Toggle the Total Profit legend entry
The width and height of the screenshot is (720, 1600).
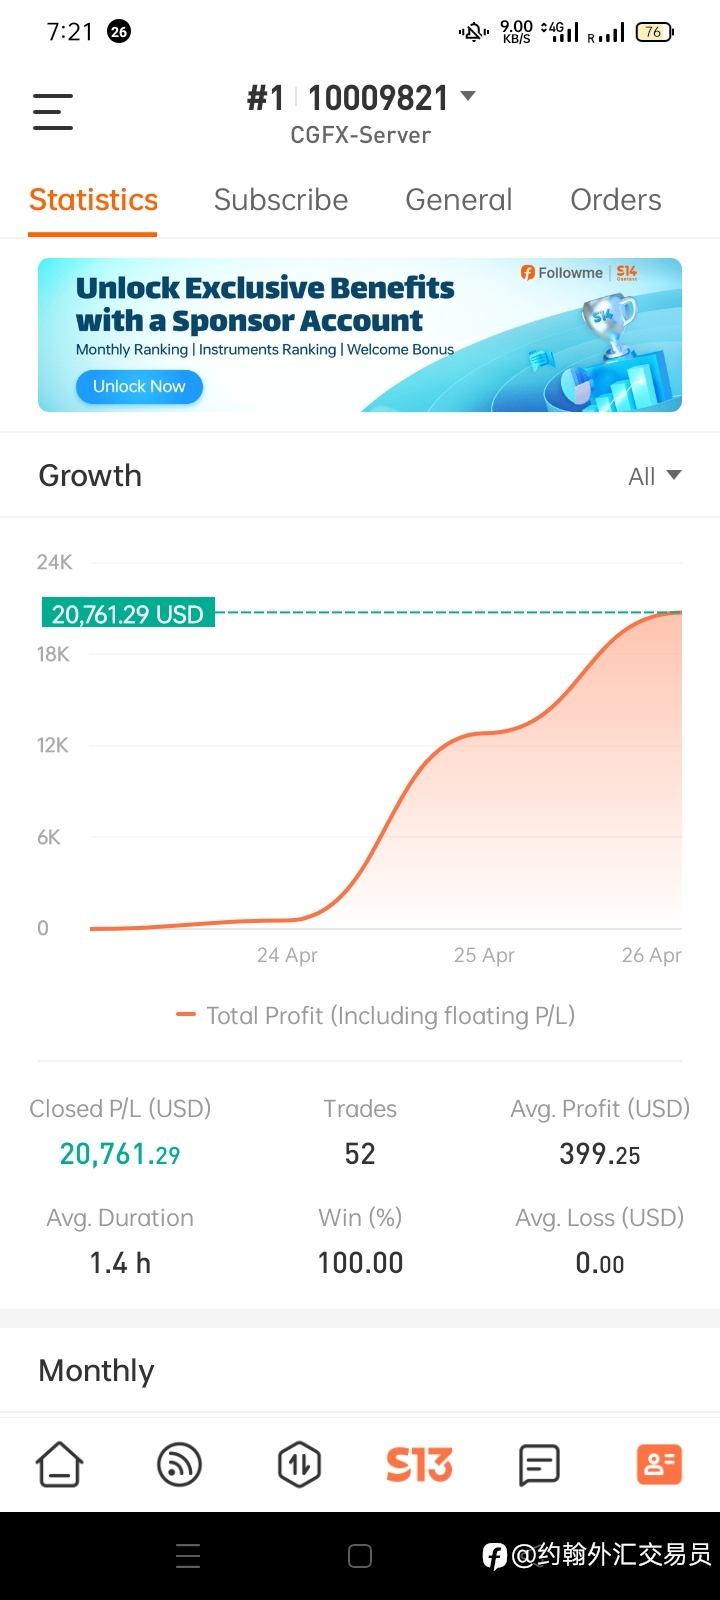(x=375, y=1016)
